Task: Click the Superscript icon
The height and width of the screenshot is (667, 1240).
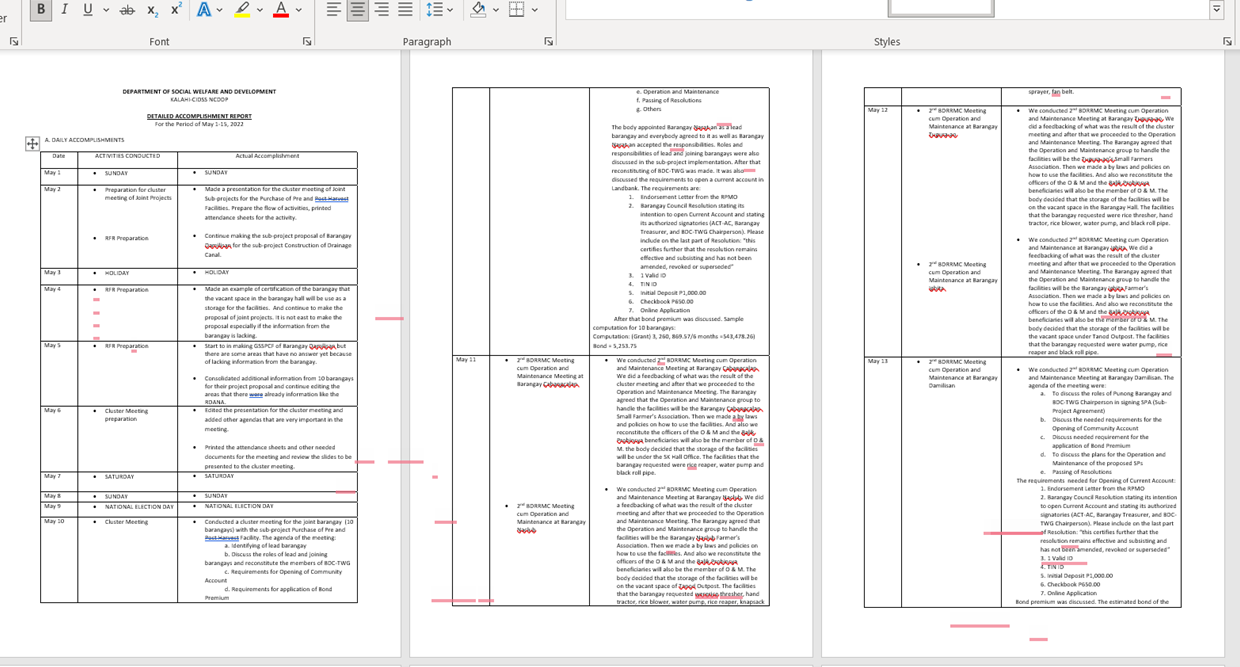Action: click(x=176, y=9)
